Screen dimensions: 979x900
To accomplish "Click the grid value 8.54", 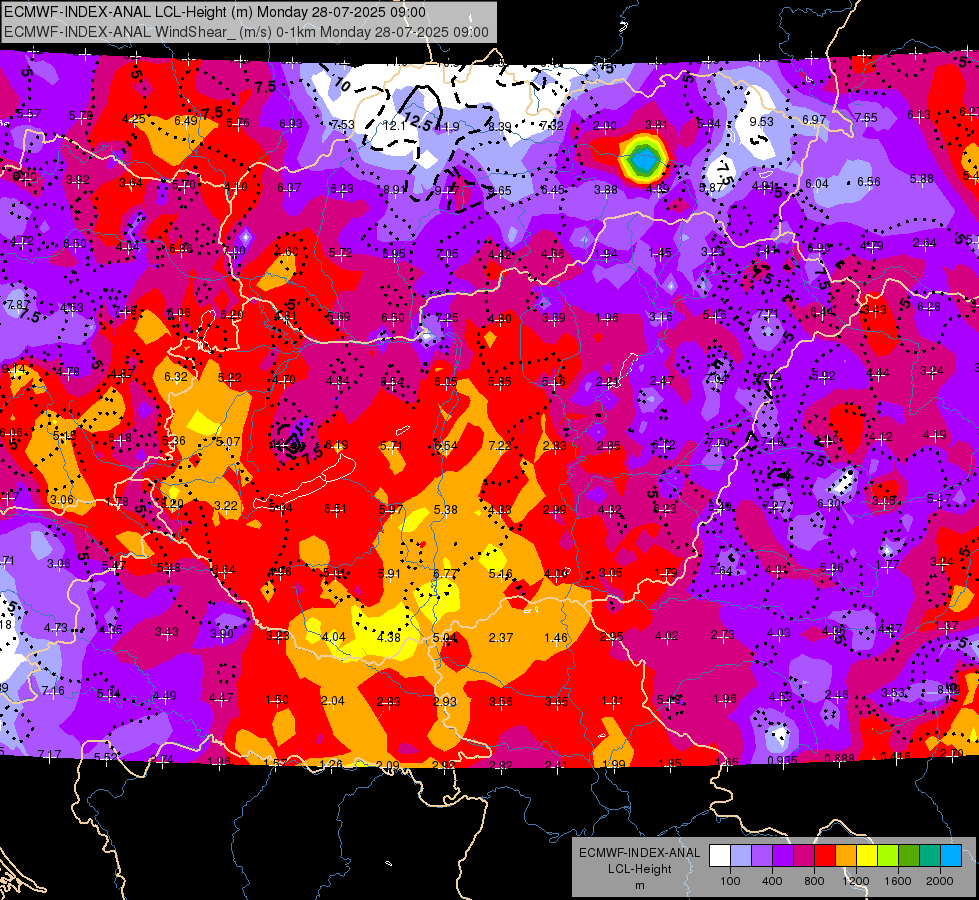I will click(392, 382).
